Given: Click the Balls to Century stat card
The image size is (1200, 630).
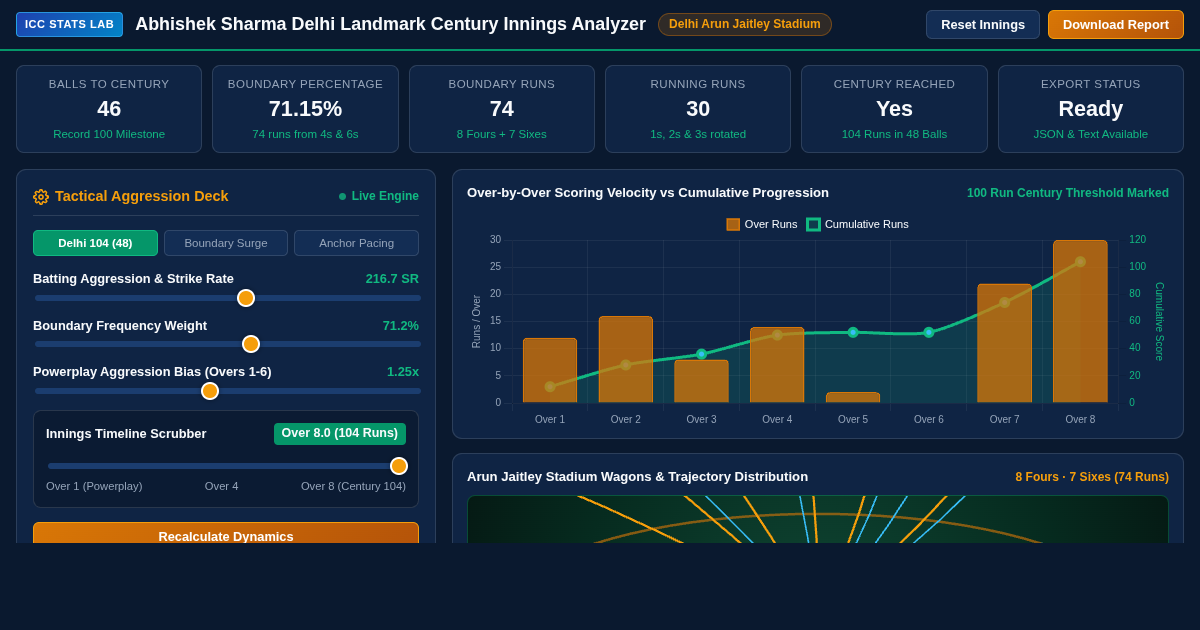Looking at the screenshot, I should 109,109.
